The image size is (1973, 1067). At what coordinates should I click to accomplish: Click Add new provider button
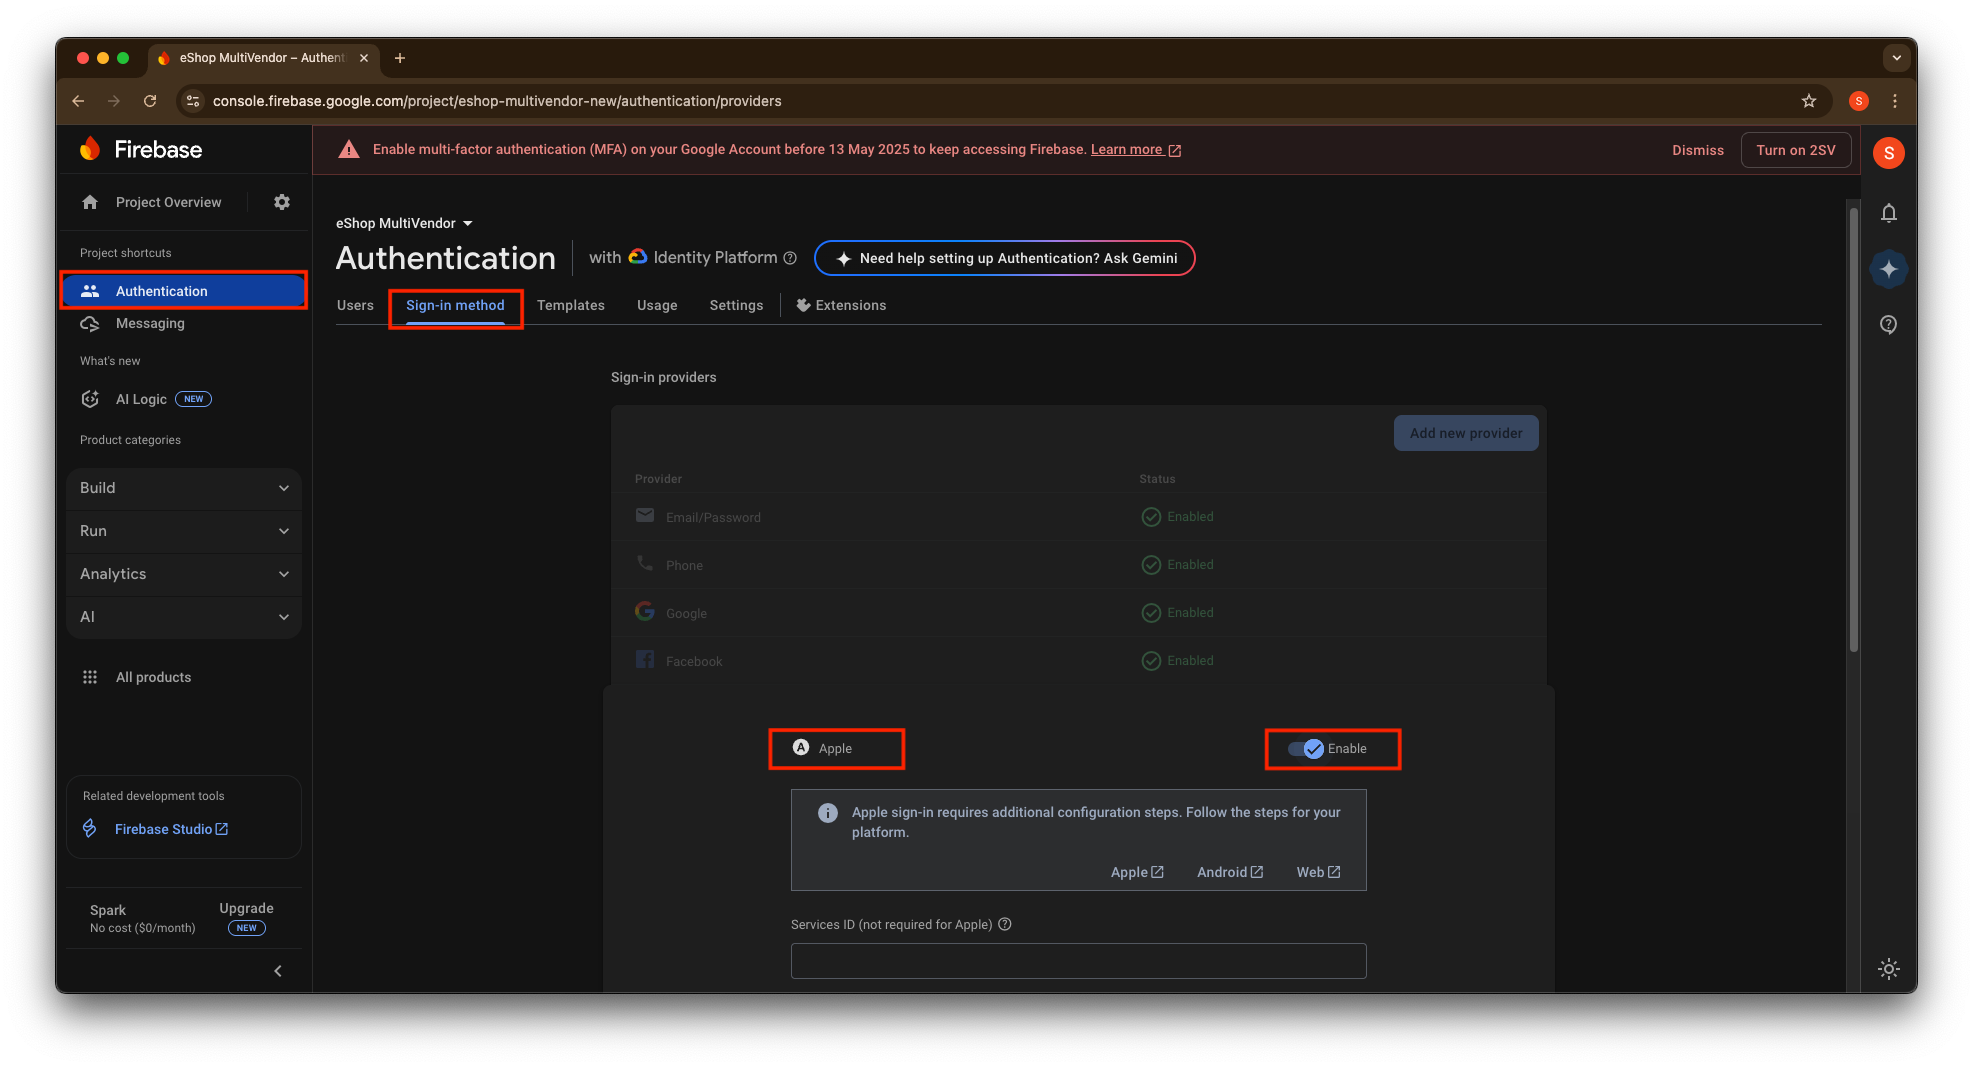click(x=1466, y=433)
